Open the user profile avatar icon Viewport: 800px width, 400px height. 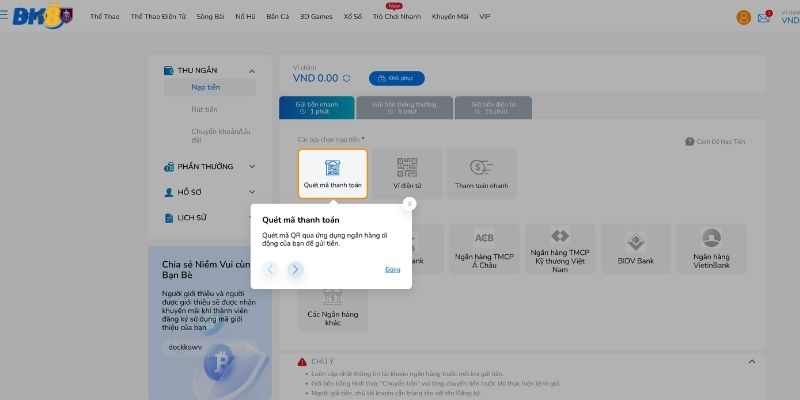tap(743, 18)
